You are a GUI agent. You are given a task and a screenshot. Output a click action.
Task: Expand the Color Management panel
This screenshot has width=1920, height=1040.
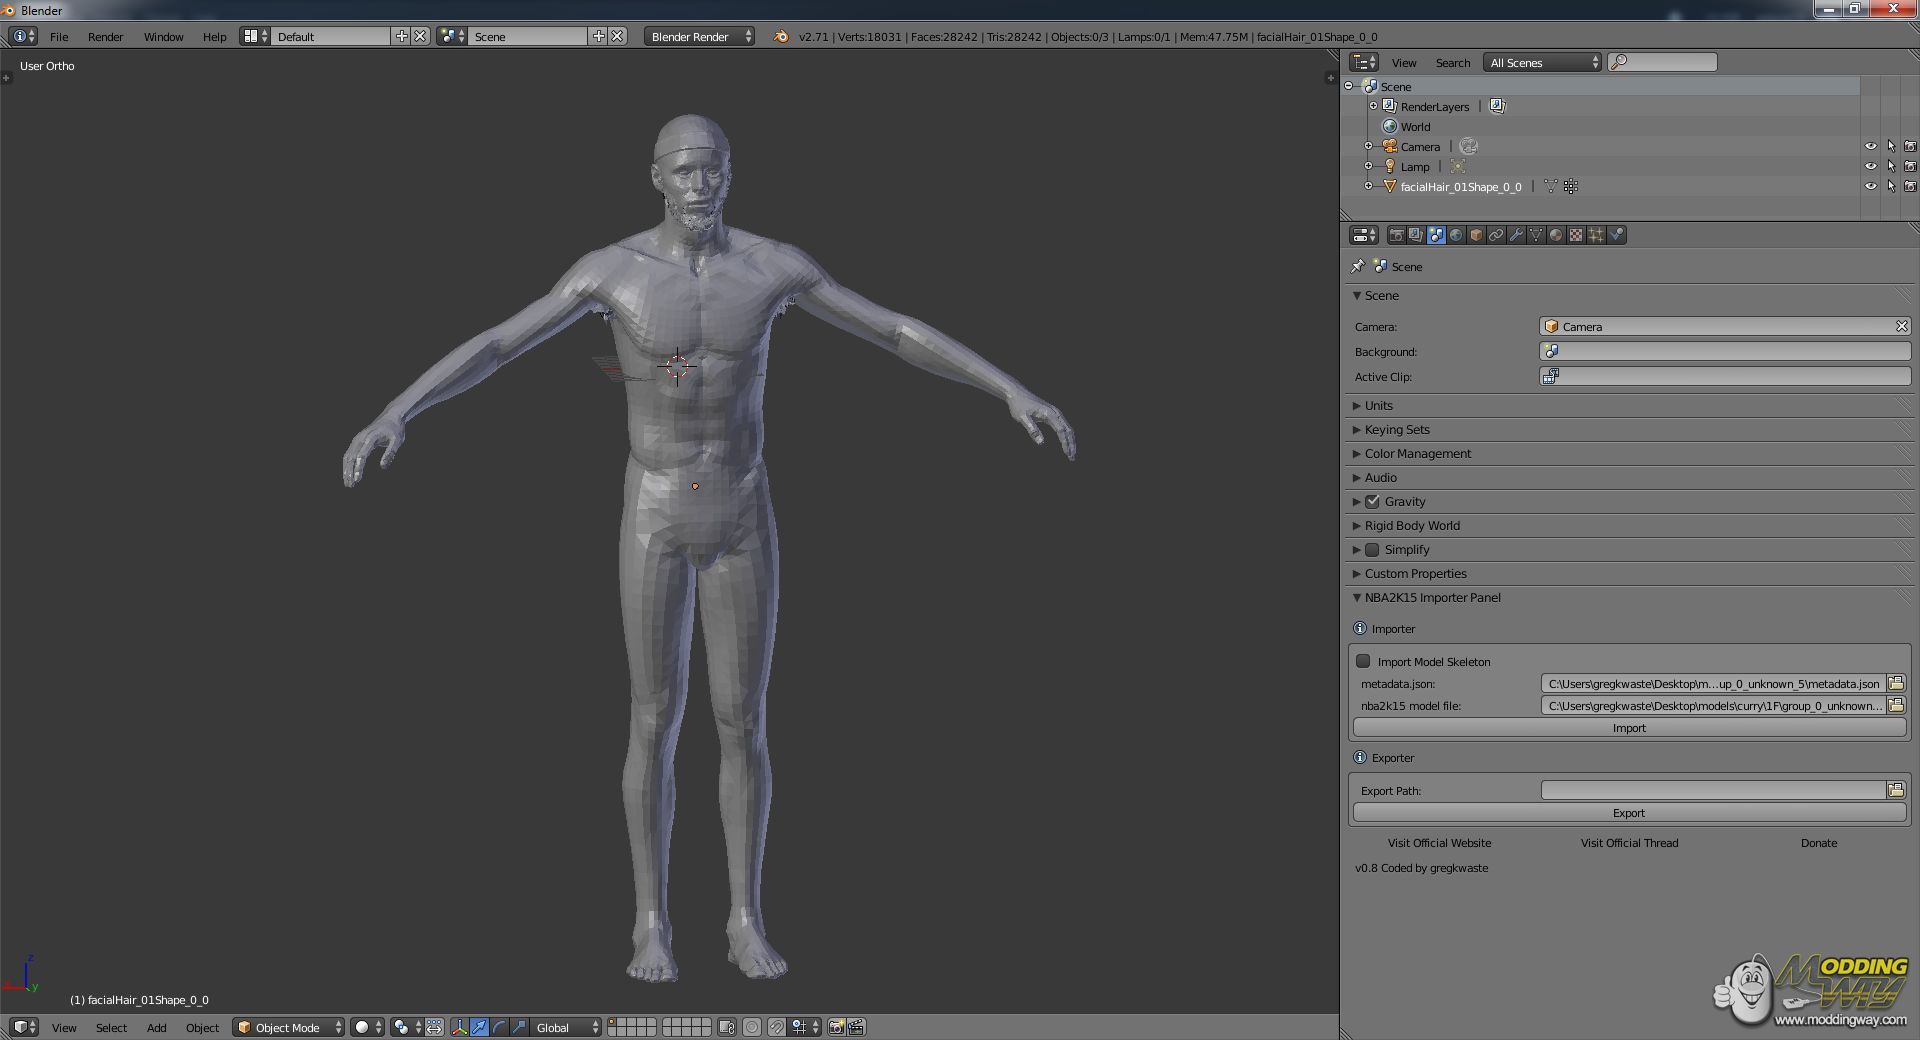click(x=1417, y=453)
